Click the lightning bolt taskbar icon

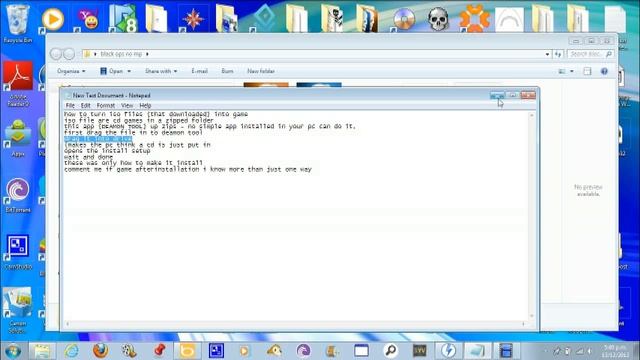448,351
